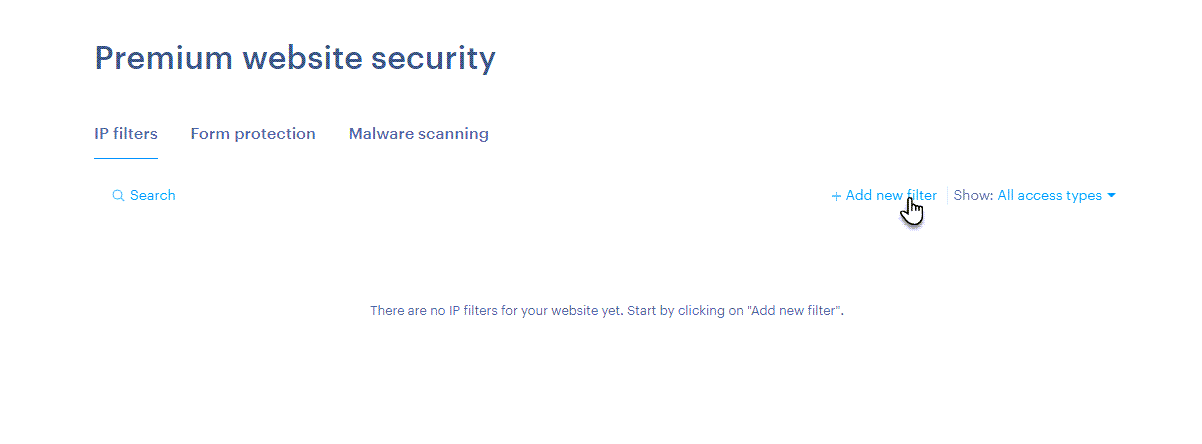Click the Premium website security heading
This screenshot has width=1202, height=444.
click(x=295, y=59)
